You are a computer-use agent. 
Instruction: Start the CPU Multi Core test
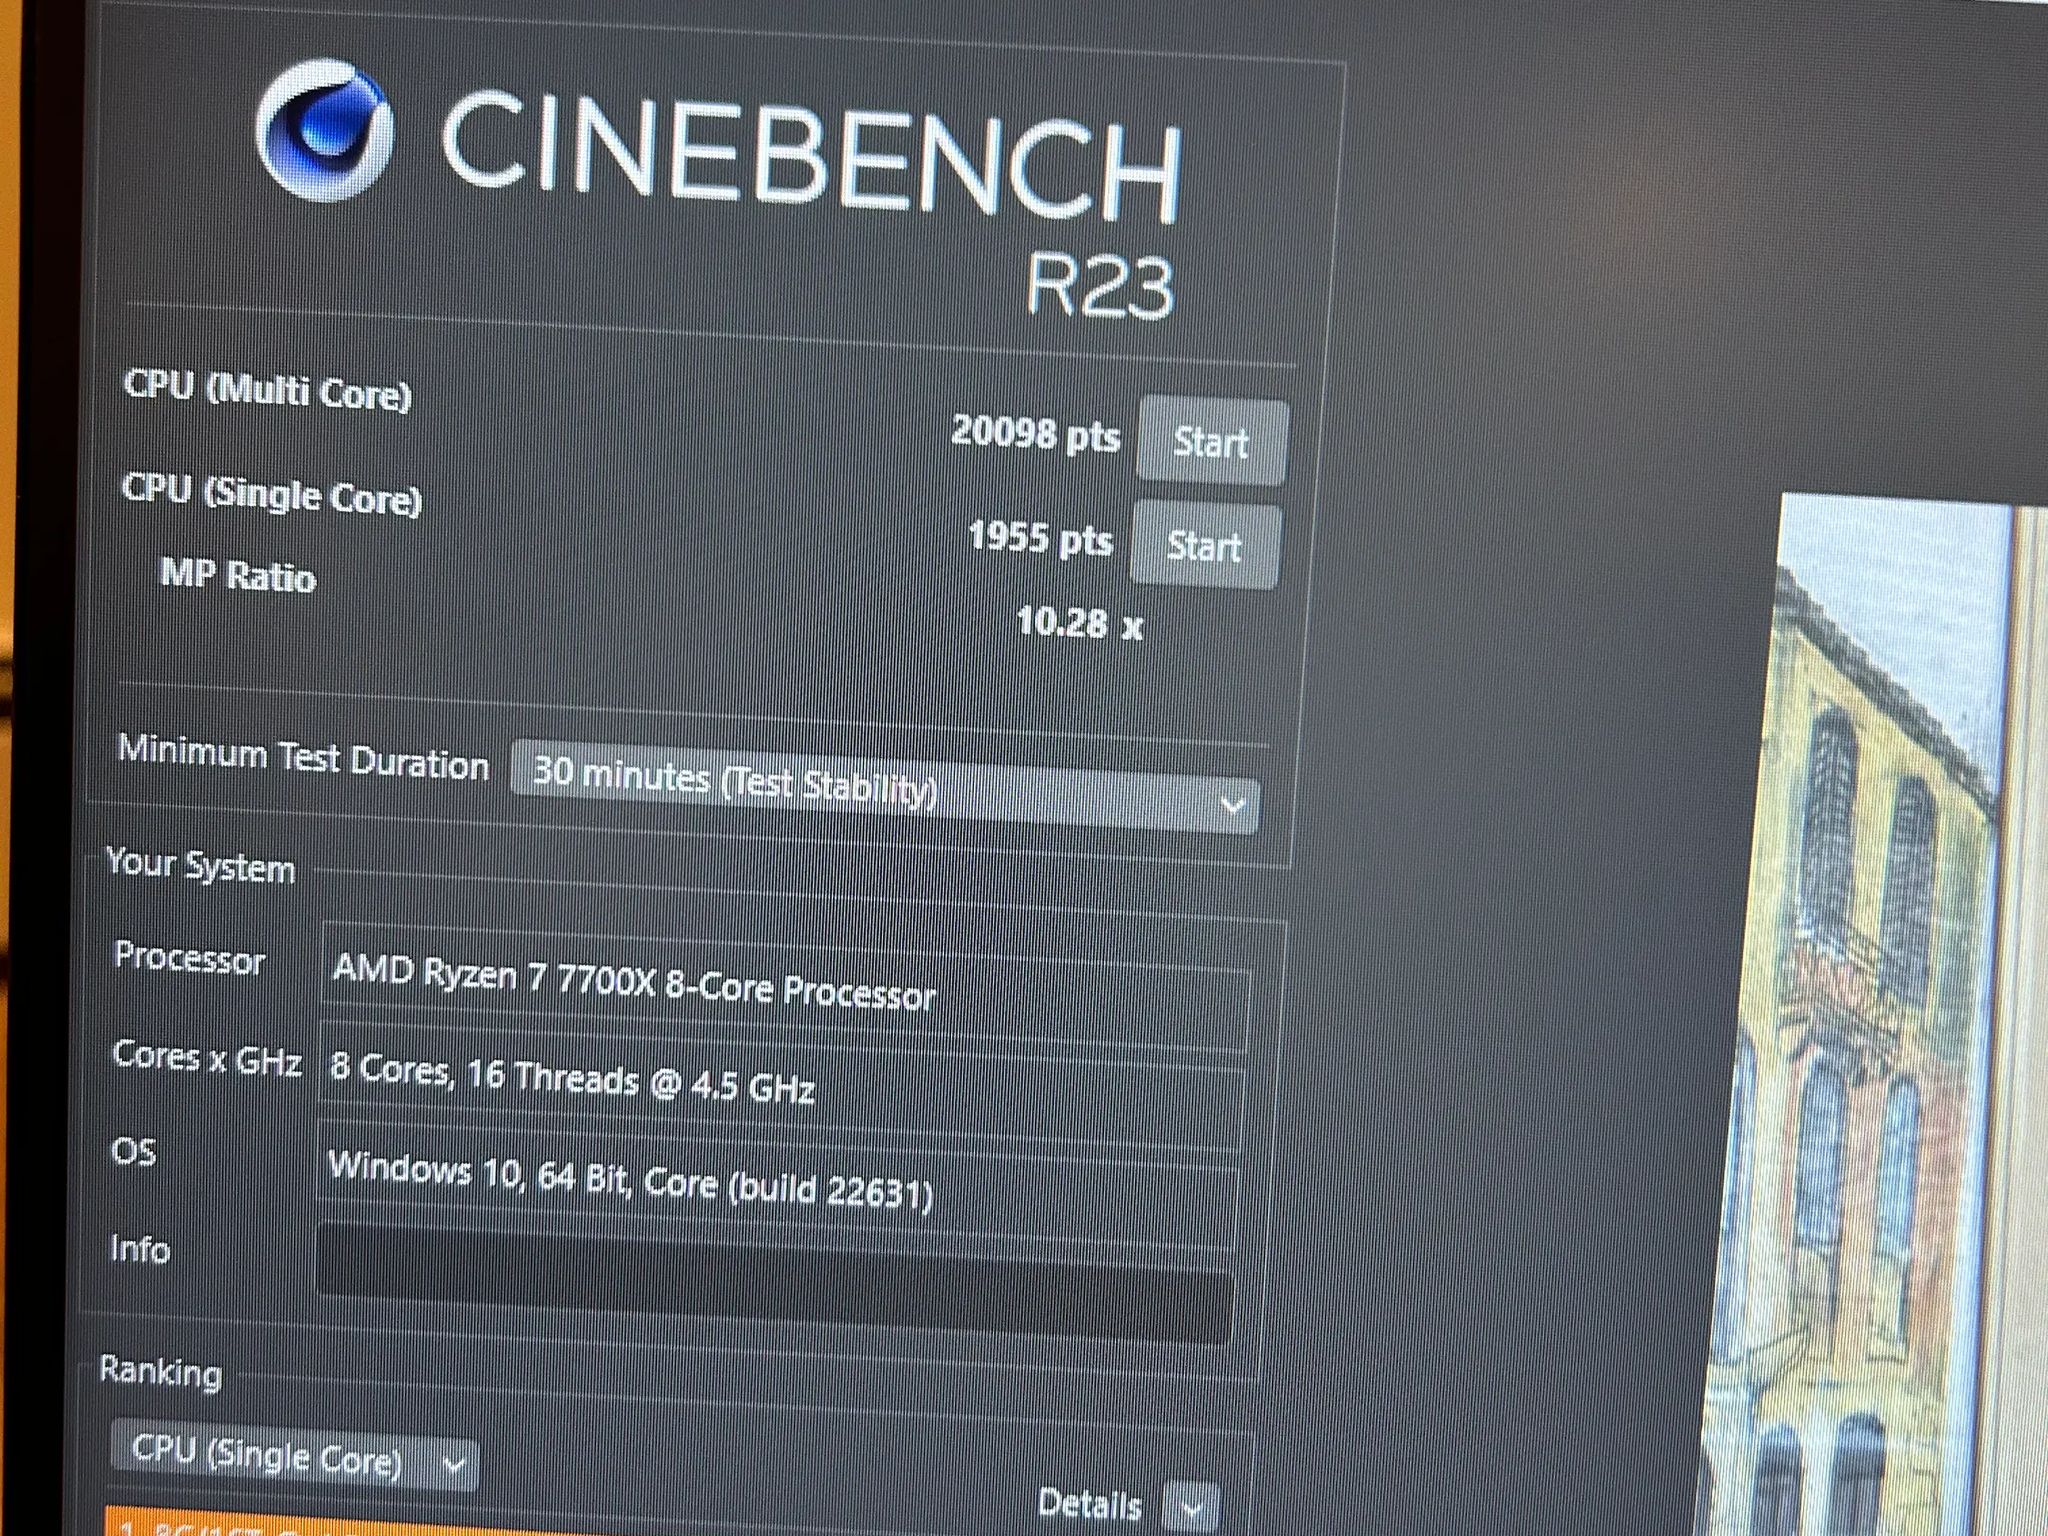(x=1211, y=442)
